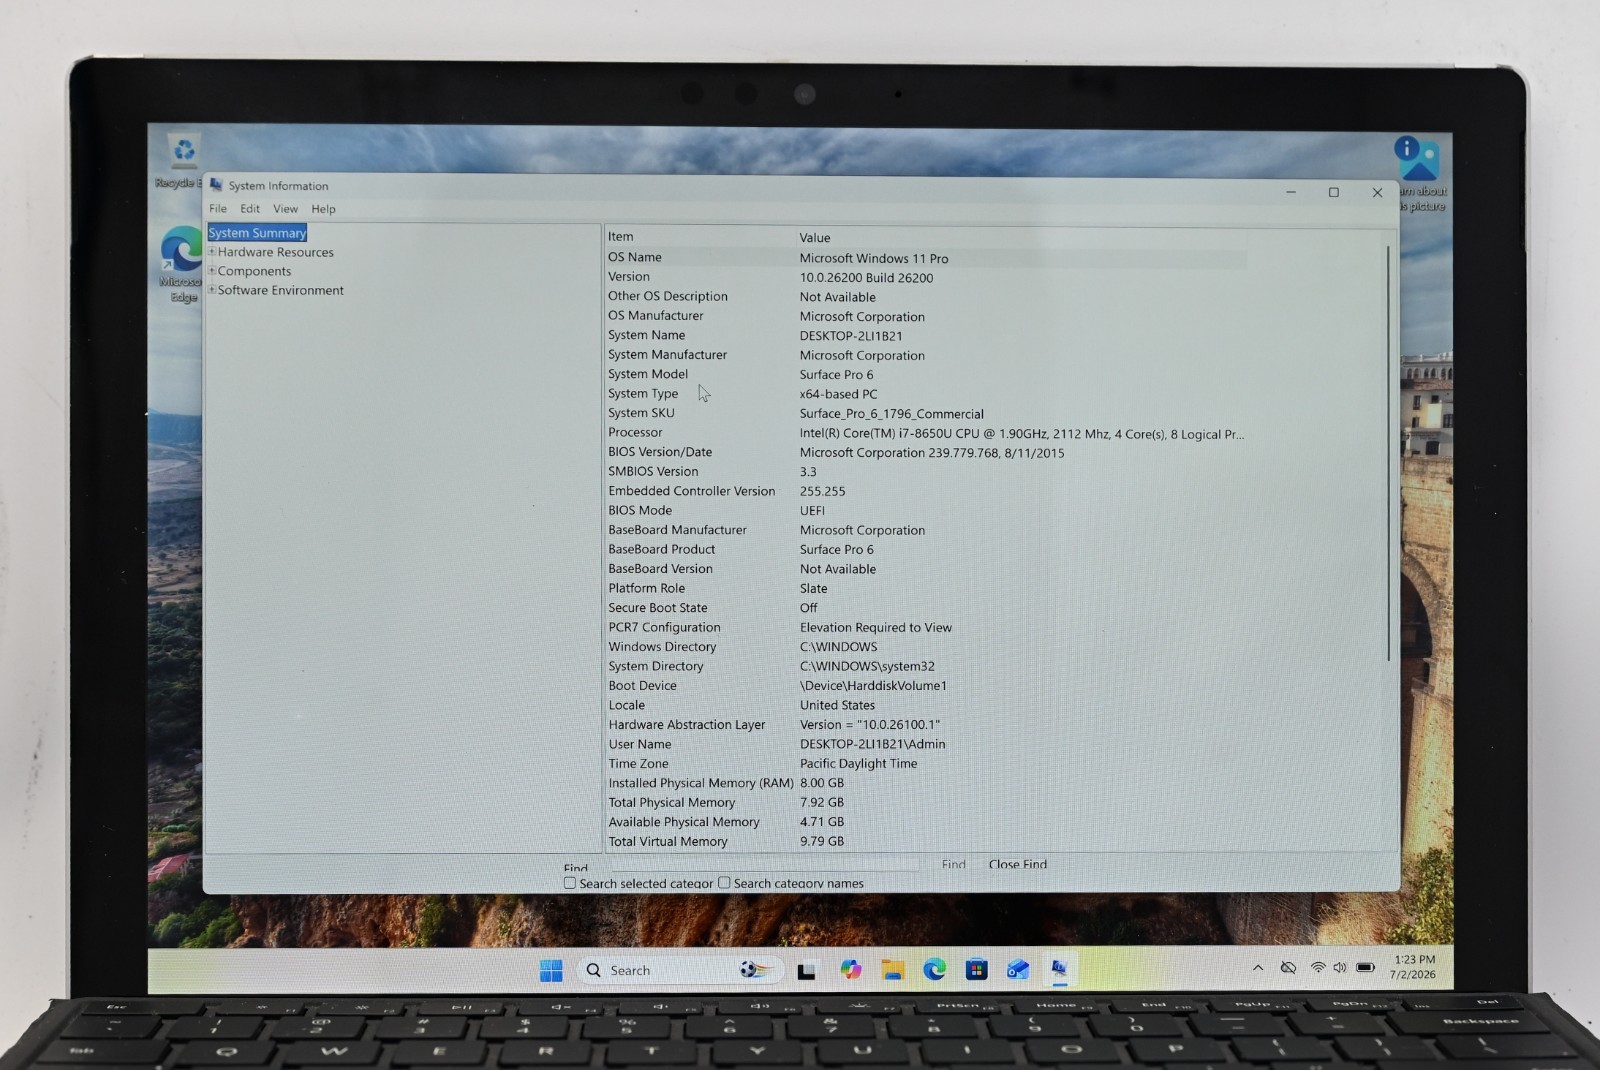Select the BIOS Version/Date row
Image resolution: width=1600 pixels, height=1070 pixels.
(926, 452)
